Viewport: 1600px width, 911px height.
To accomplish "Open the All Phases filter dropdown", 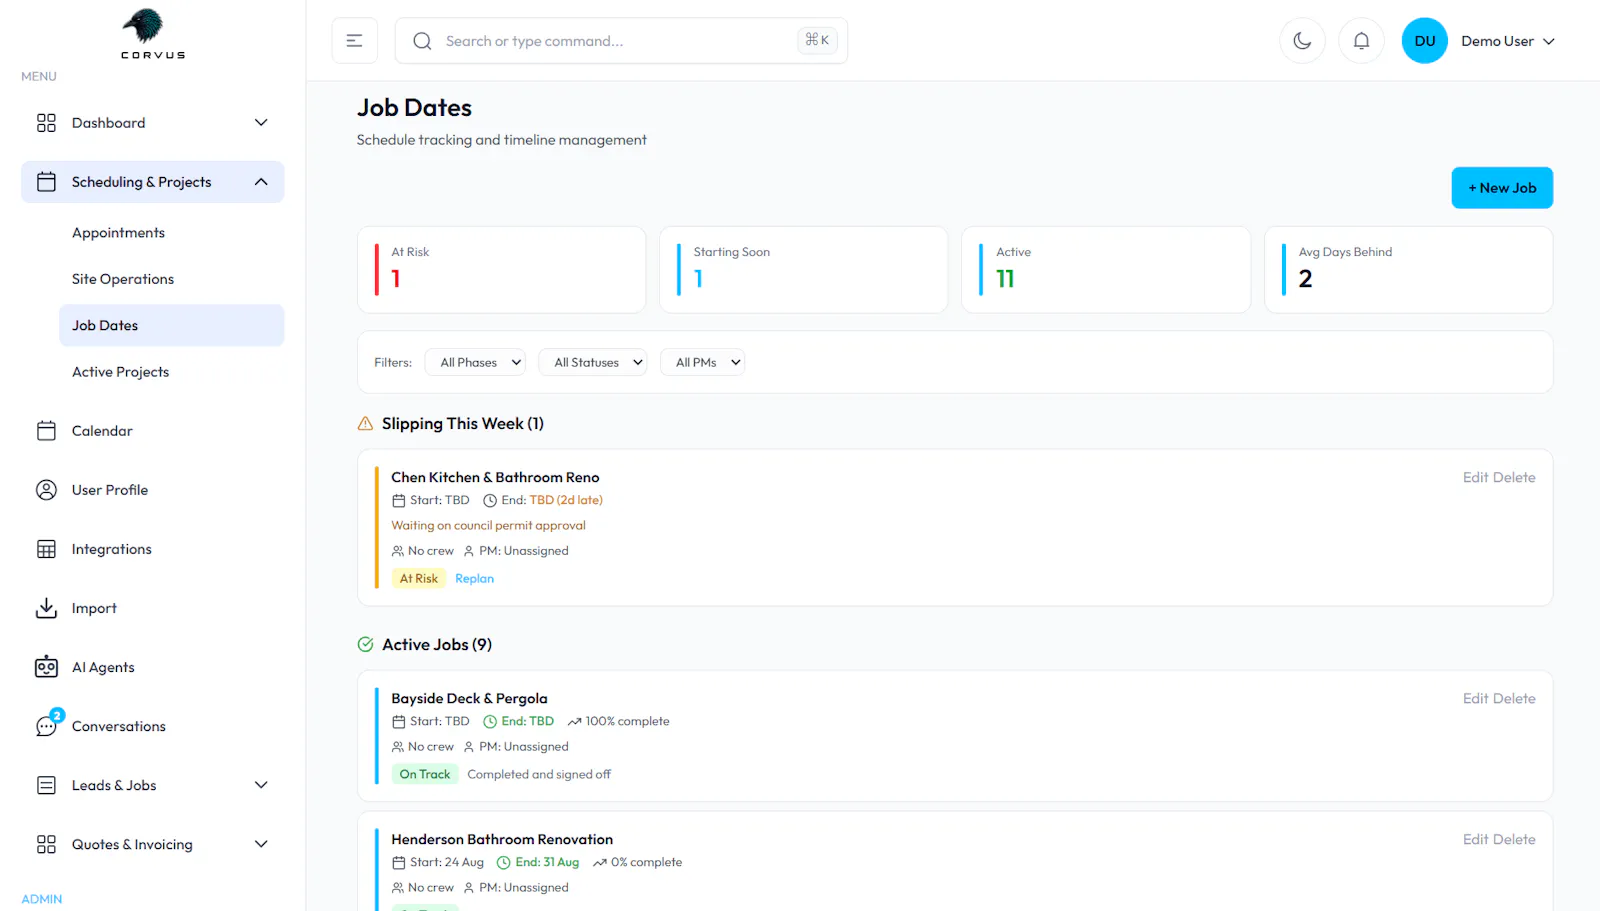I will pos(482,362).
